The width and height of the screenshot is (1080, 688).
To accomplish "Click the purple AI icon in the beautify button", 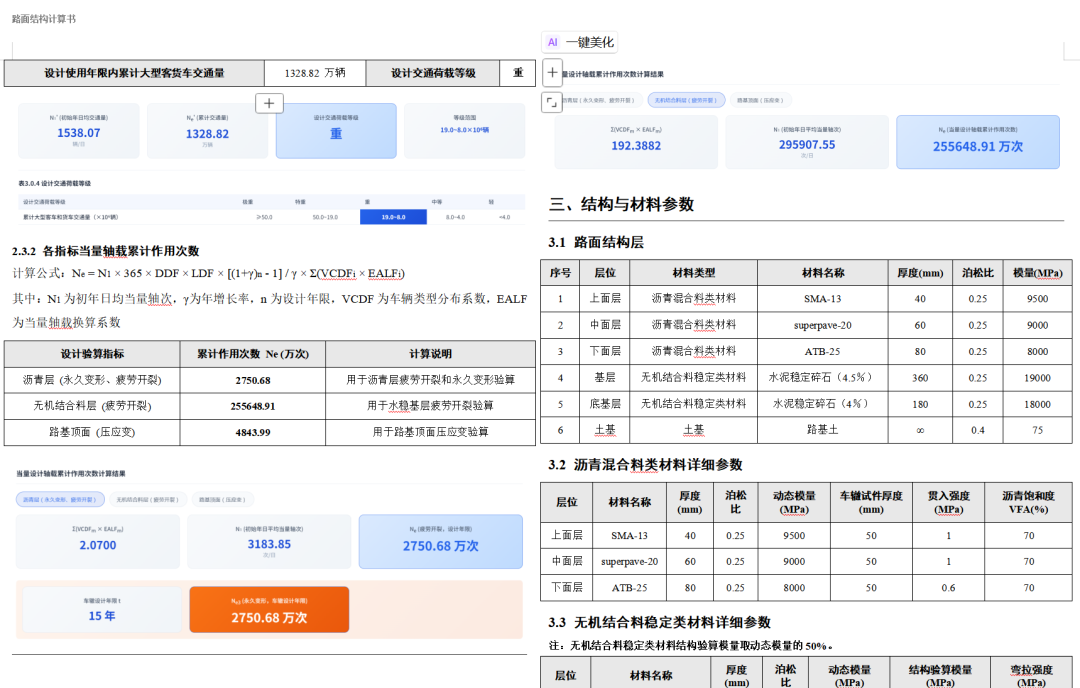I will pyautogui.click(x=552, y=43).
